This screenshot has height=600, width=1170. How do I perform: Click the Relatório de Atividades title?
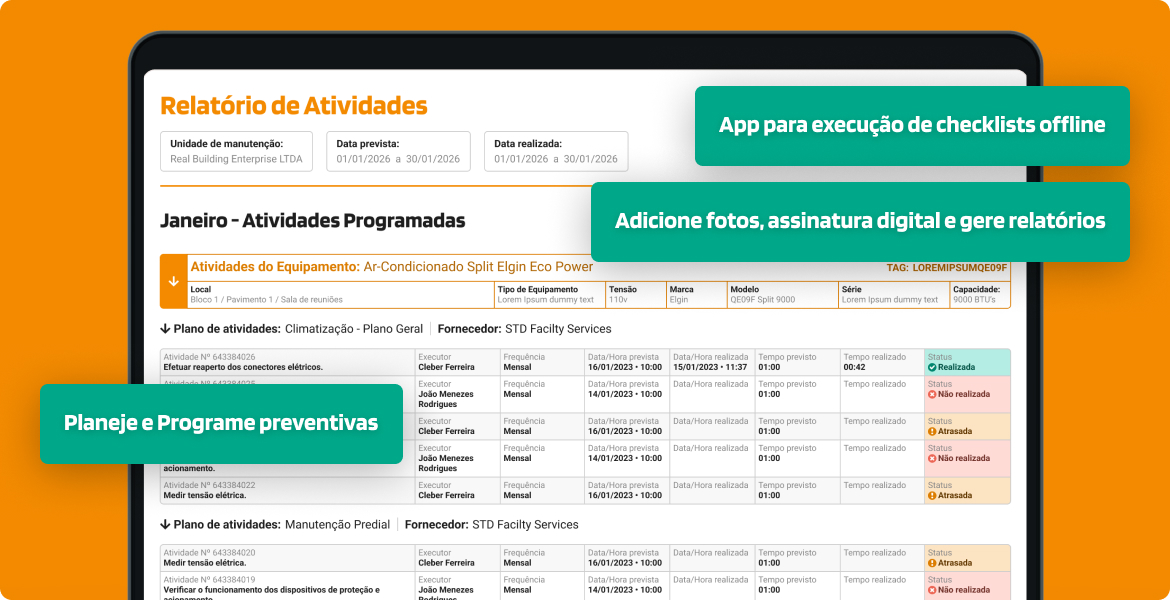293,104
